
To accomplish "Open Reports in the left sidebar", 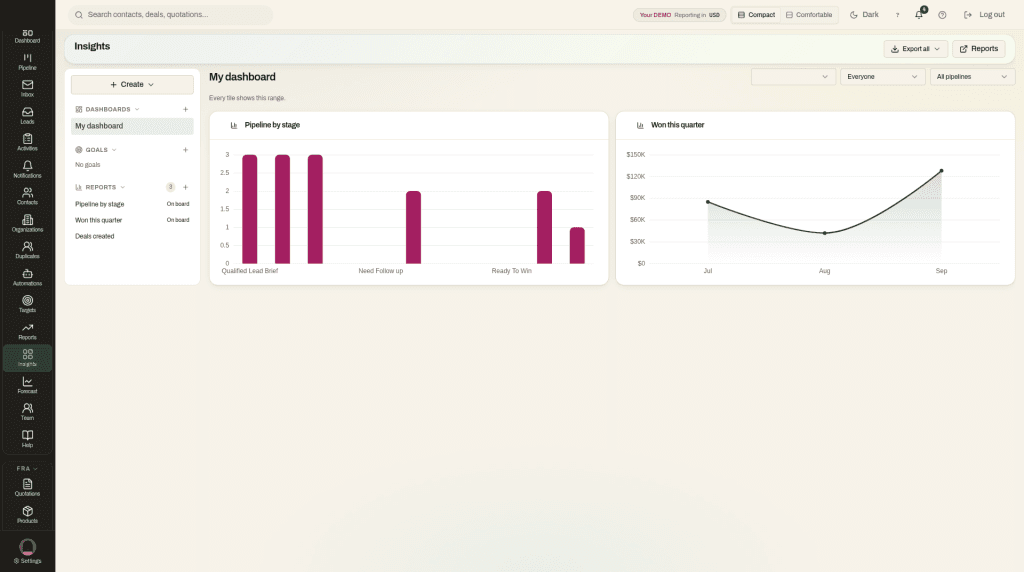I will tap(27, 332).
